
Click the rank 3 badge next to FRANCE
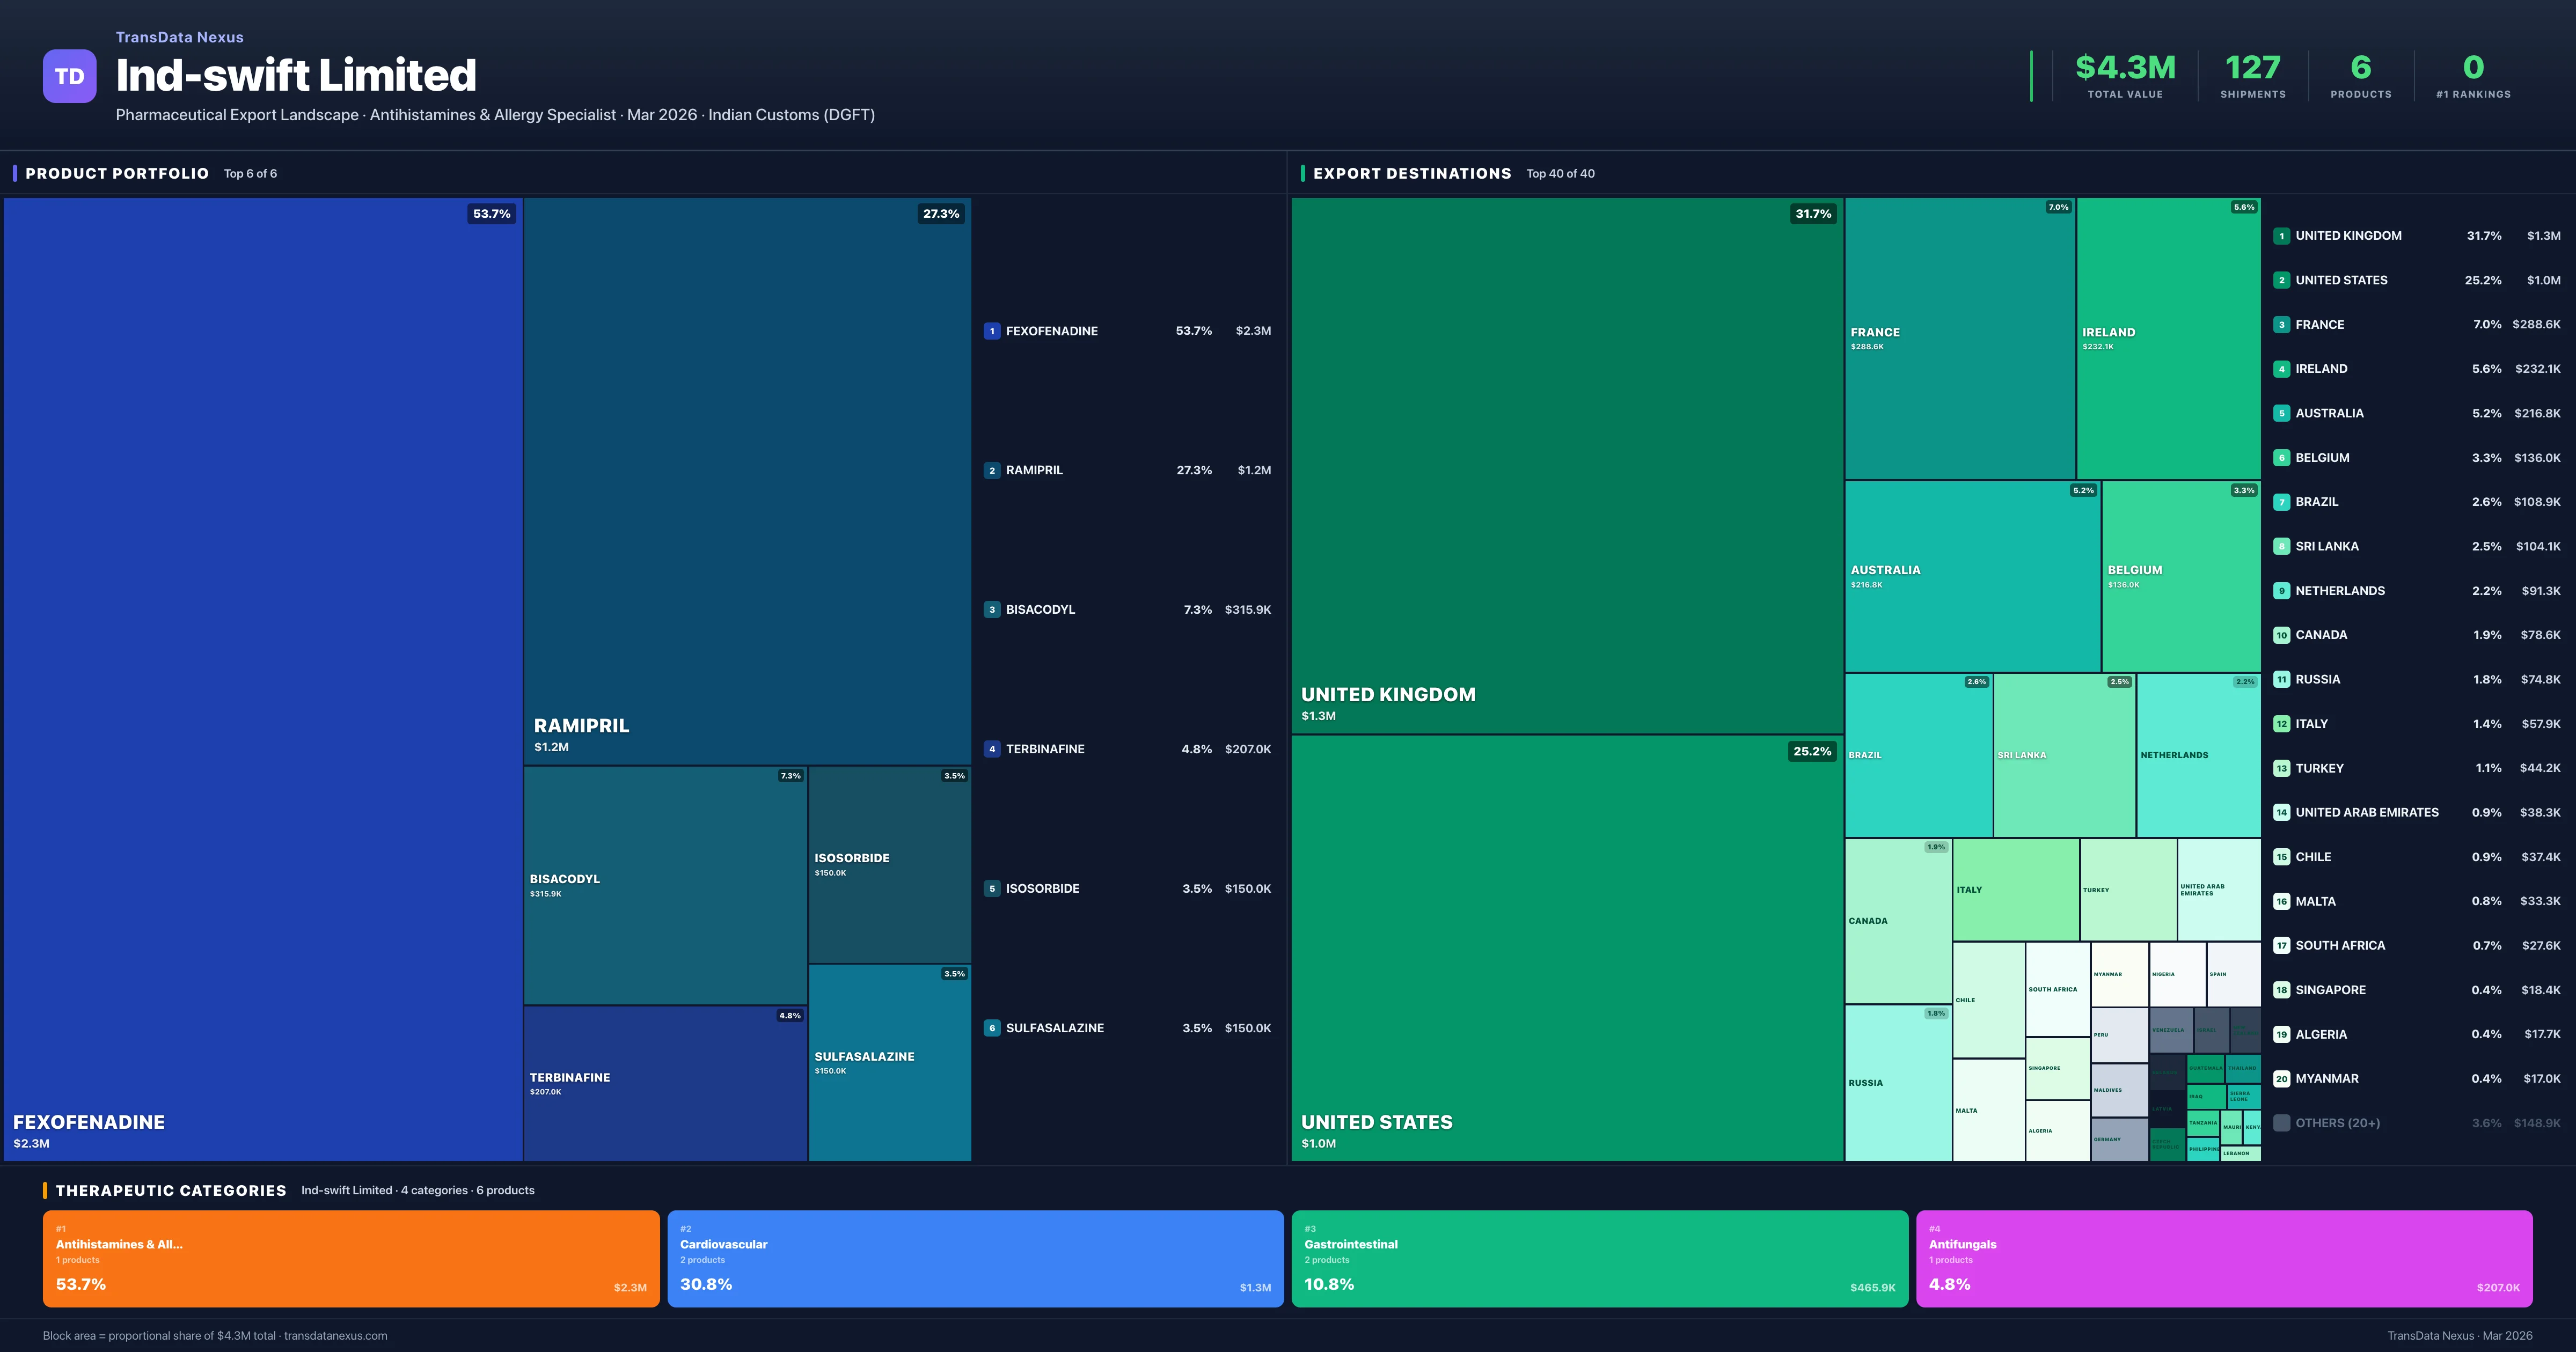tap(2283, 324)
